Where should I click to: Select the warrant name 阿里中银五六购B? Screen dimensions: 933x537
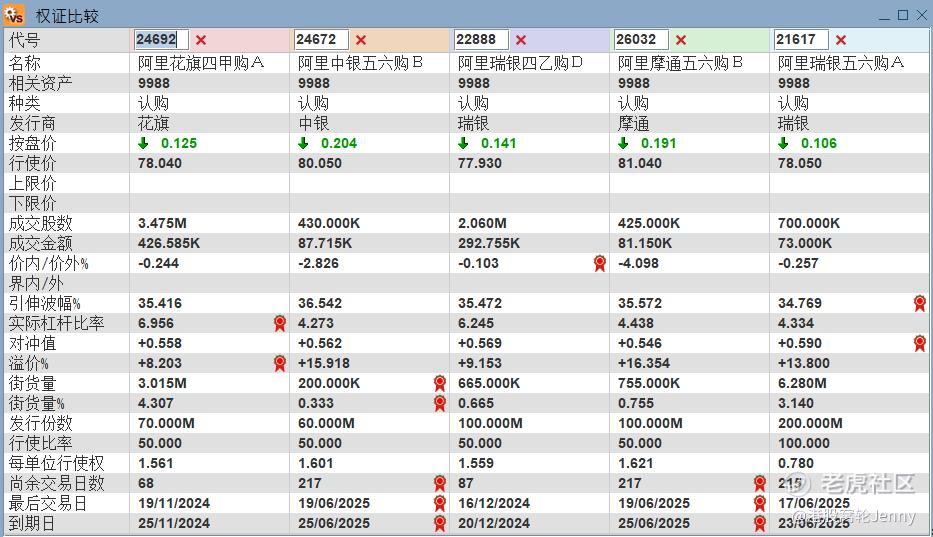point(361,63)
